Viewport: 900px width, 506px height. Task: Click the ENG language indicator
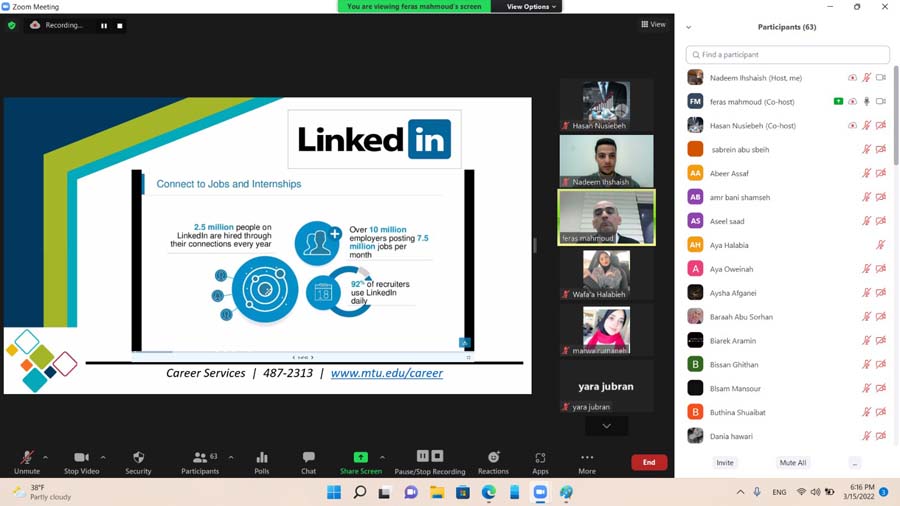click(779, 492)
